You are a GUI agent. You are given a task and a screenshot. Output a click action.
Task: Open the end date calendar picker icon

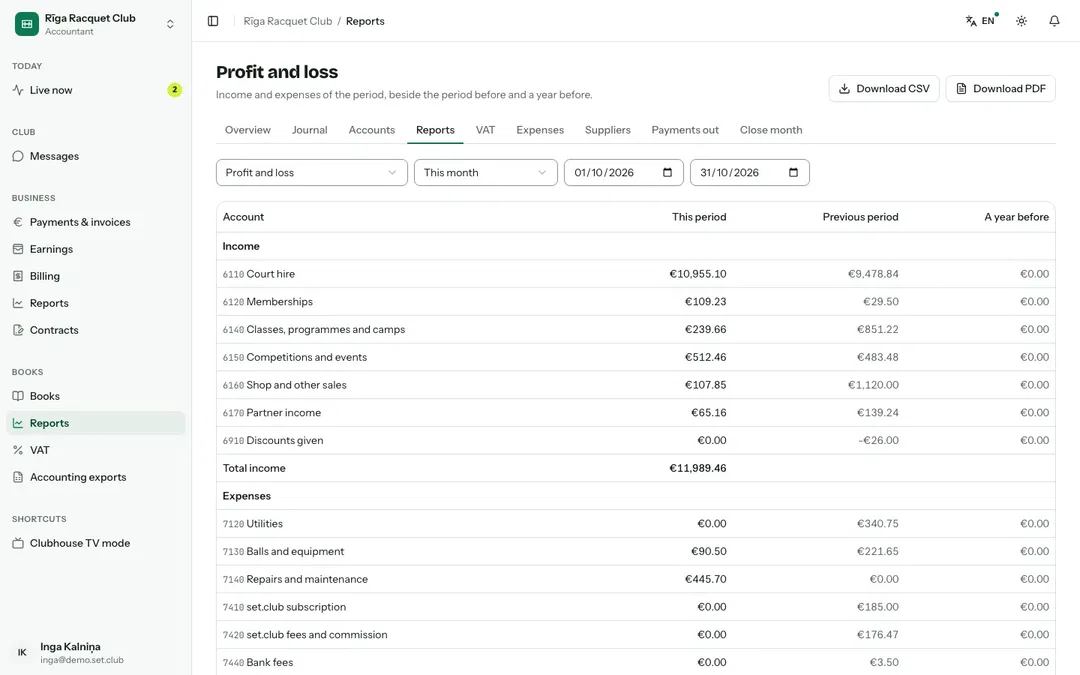[793, 172]
